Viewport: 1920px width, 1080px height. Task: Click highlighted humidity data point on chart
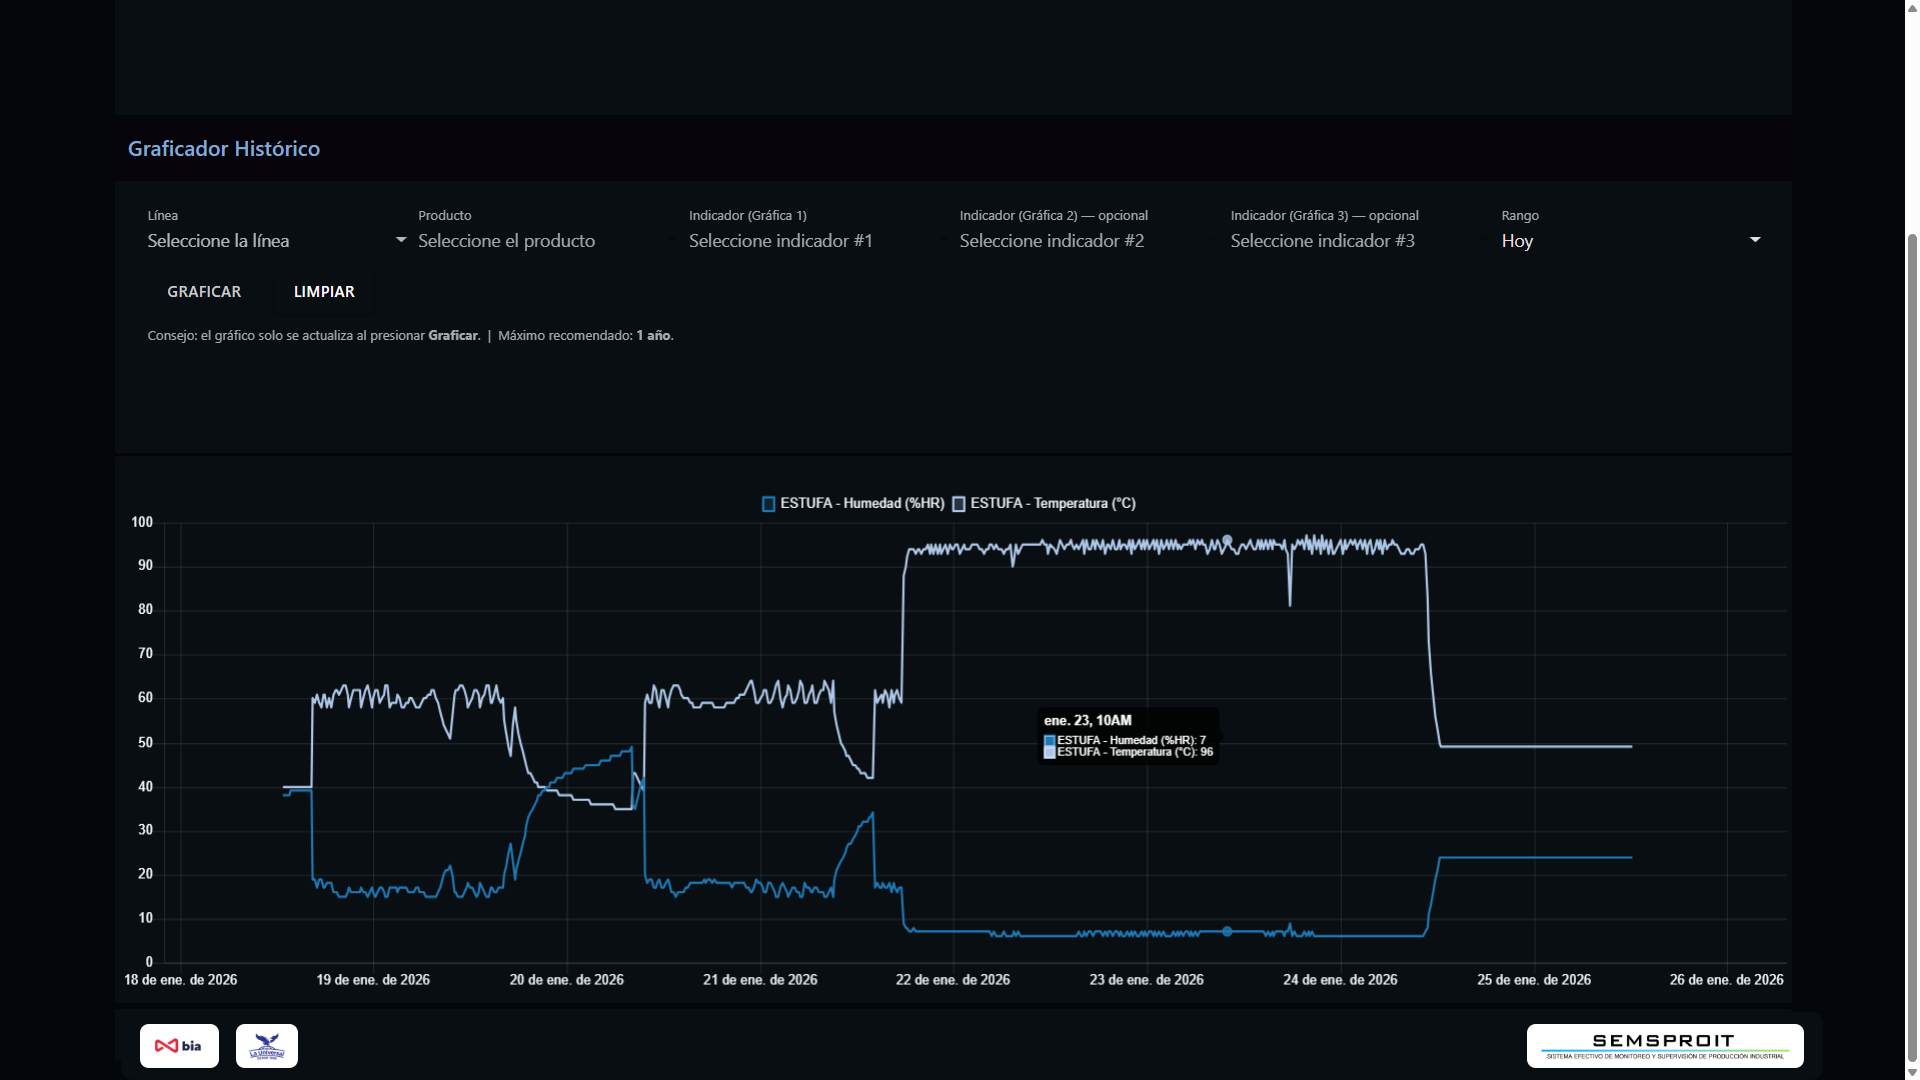pos(1227,932)
